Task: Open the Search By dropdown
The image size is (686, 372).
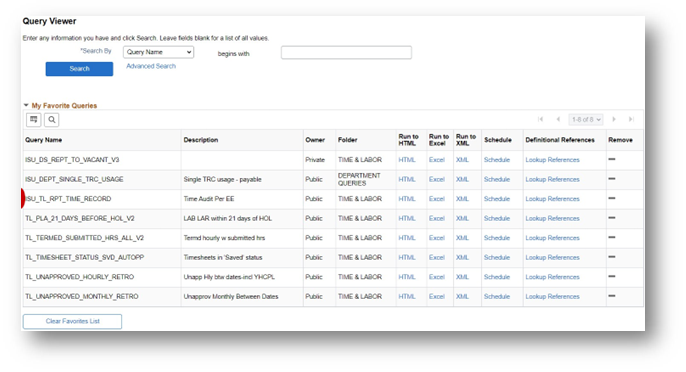Action: (158, 52)
